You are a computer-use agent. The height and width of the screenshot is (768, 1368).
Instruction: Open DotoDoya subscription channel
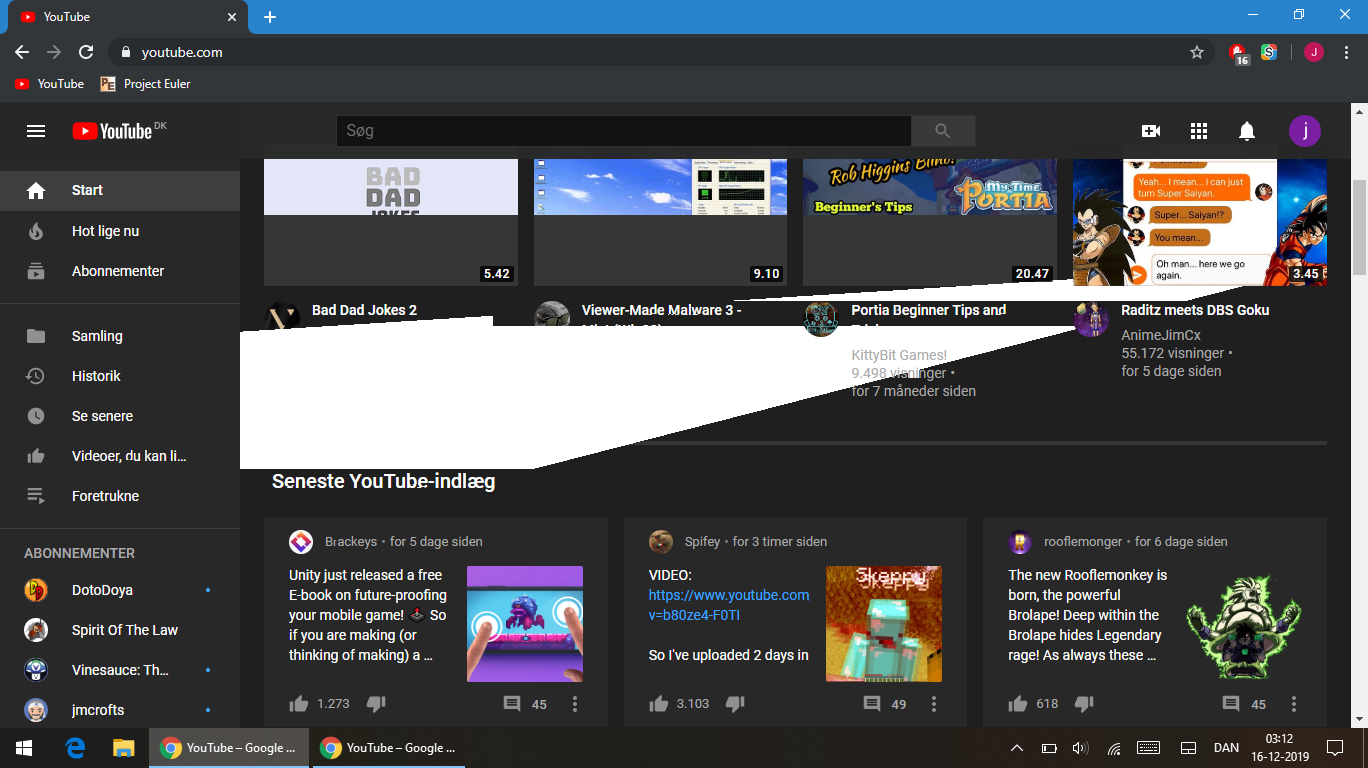click(120, 590)
